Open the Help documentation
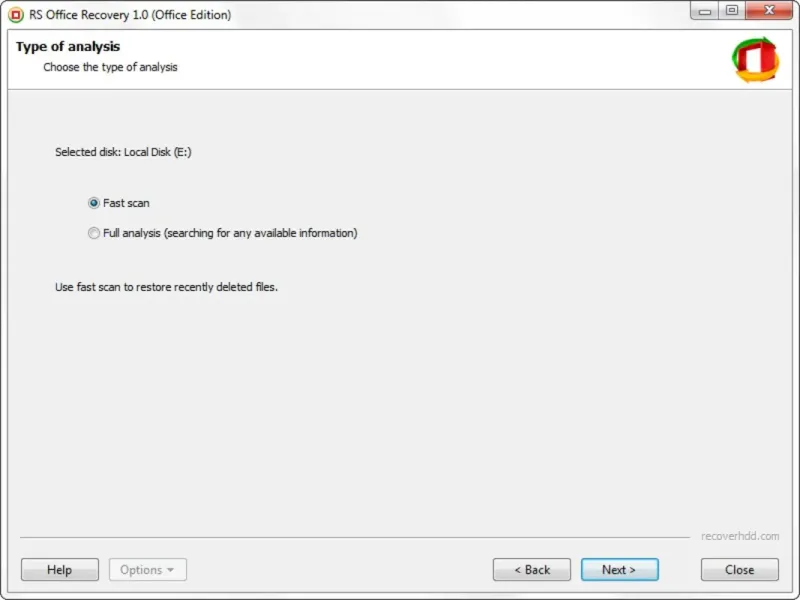The height and width of the screenshot is (600, 800). pyautogui.click(x=59, y=570)
